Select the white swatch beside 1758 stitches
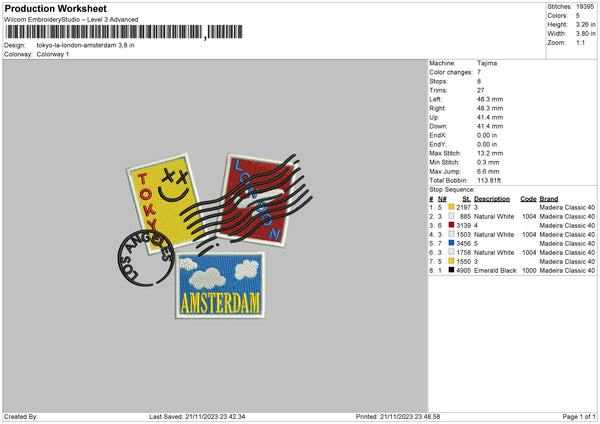600x424 pixels. [451, 252]
